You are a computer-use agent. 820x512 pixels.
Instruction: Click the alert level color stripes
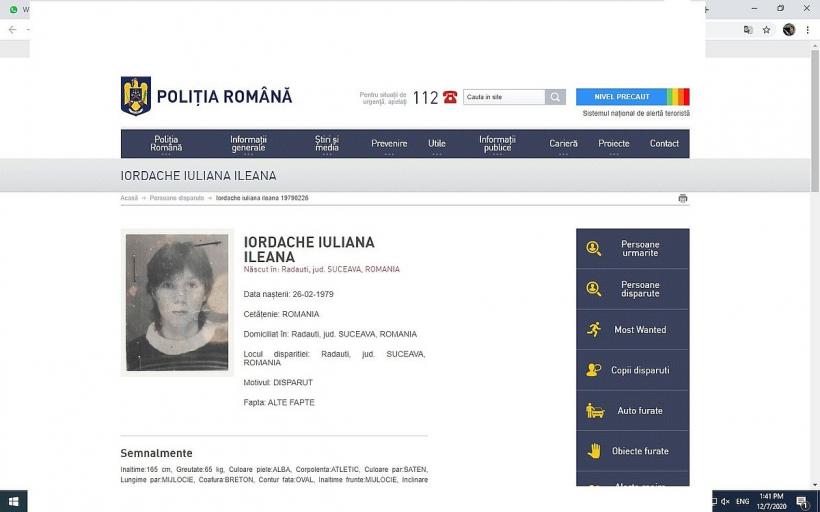pyautogui.click(x=678, y=97)
